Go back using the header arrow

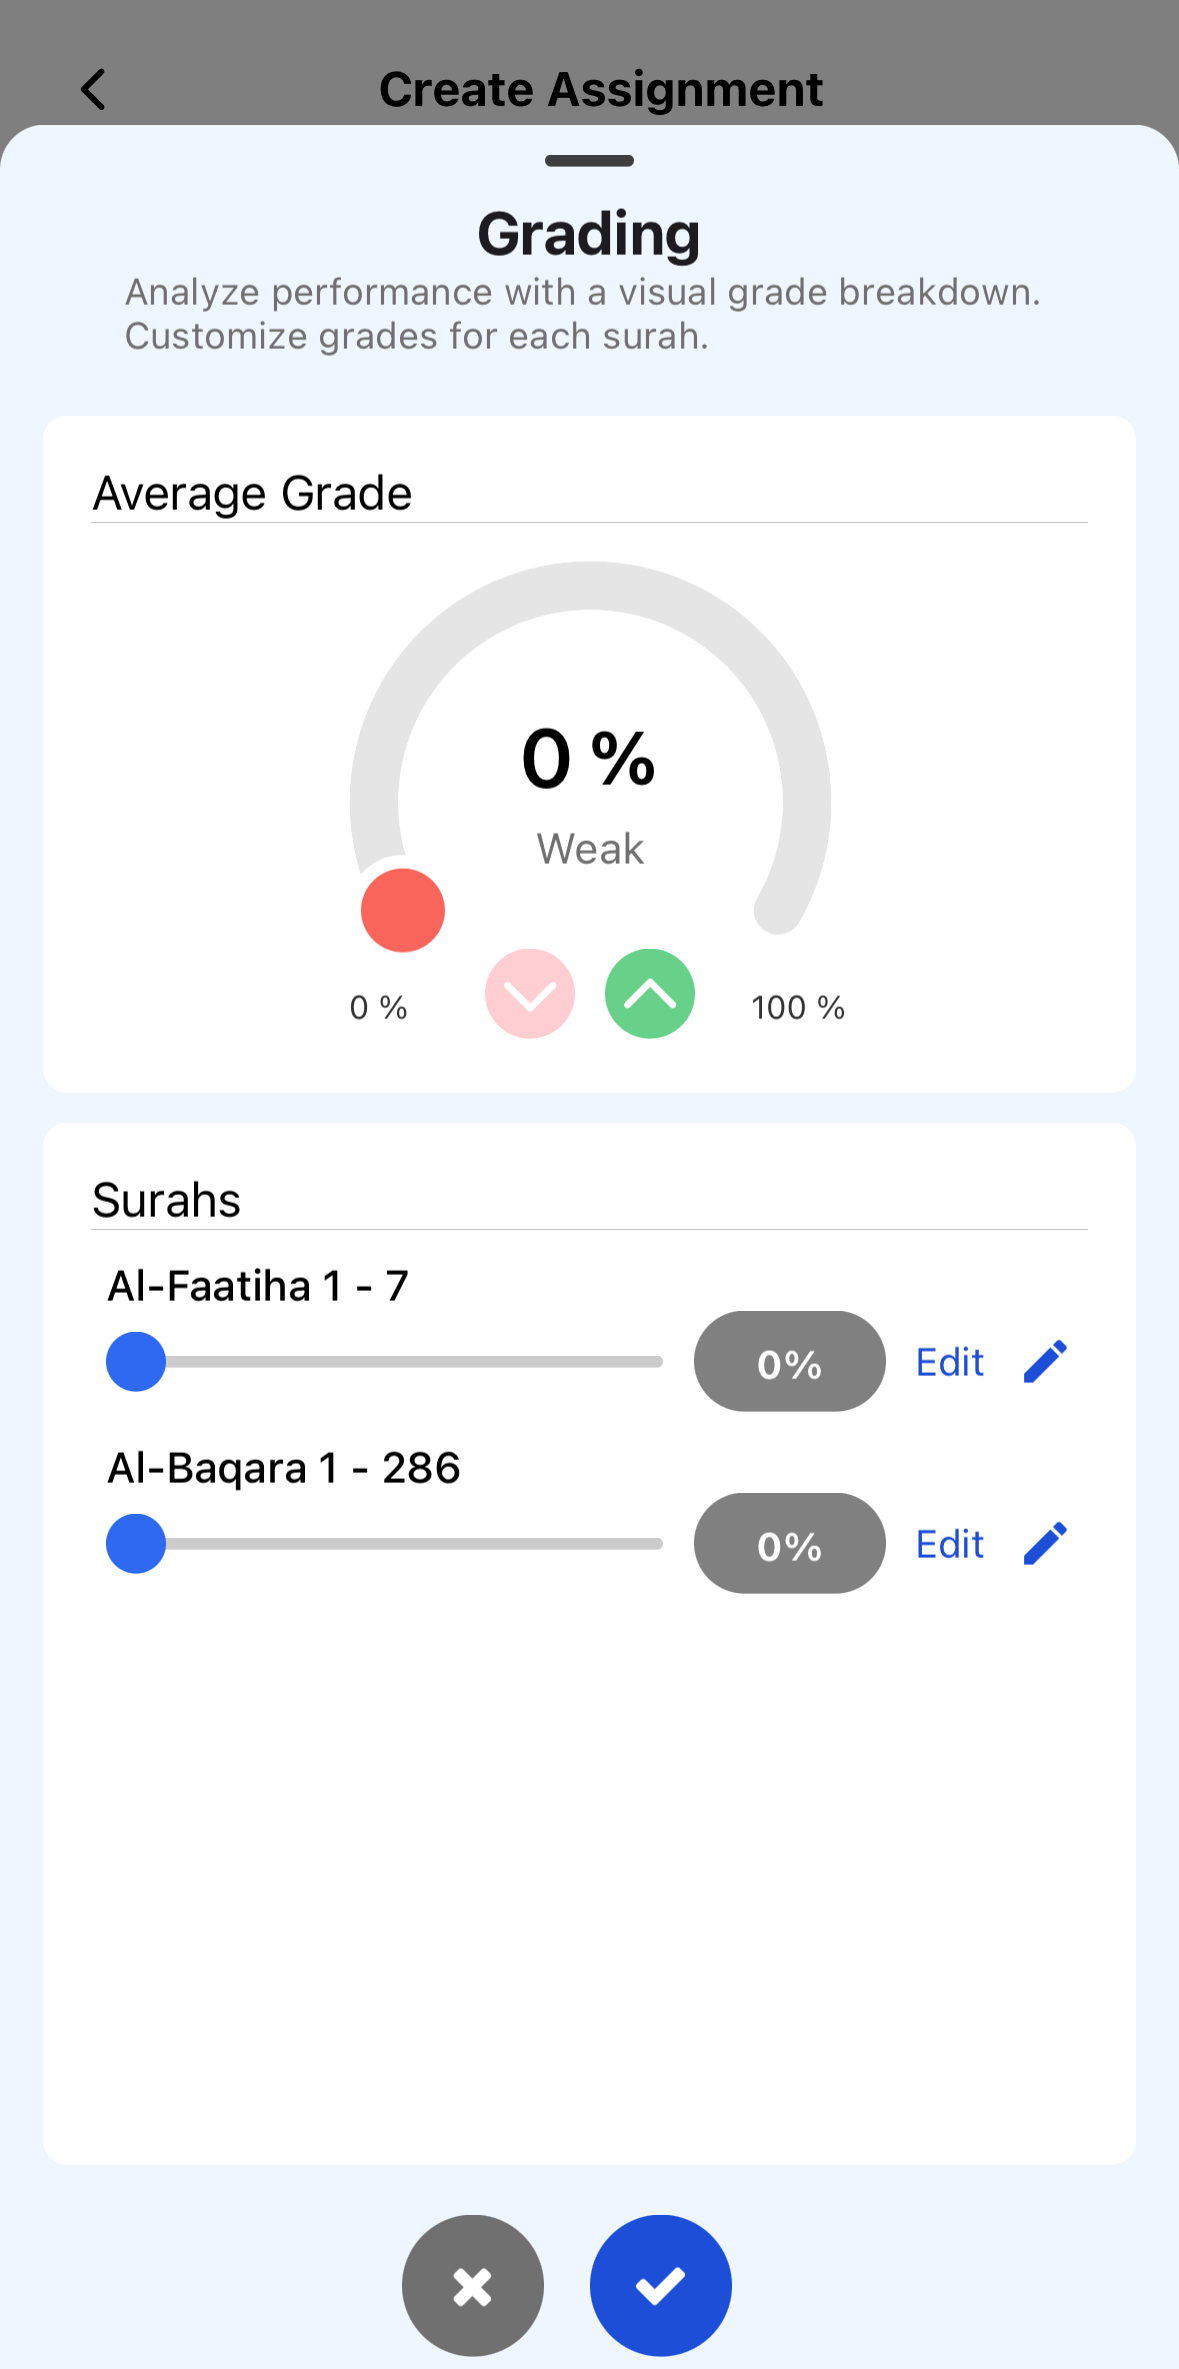tap(93, 90)
